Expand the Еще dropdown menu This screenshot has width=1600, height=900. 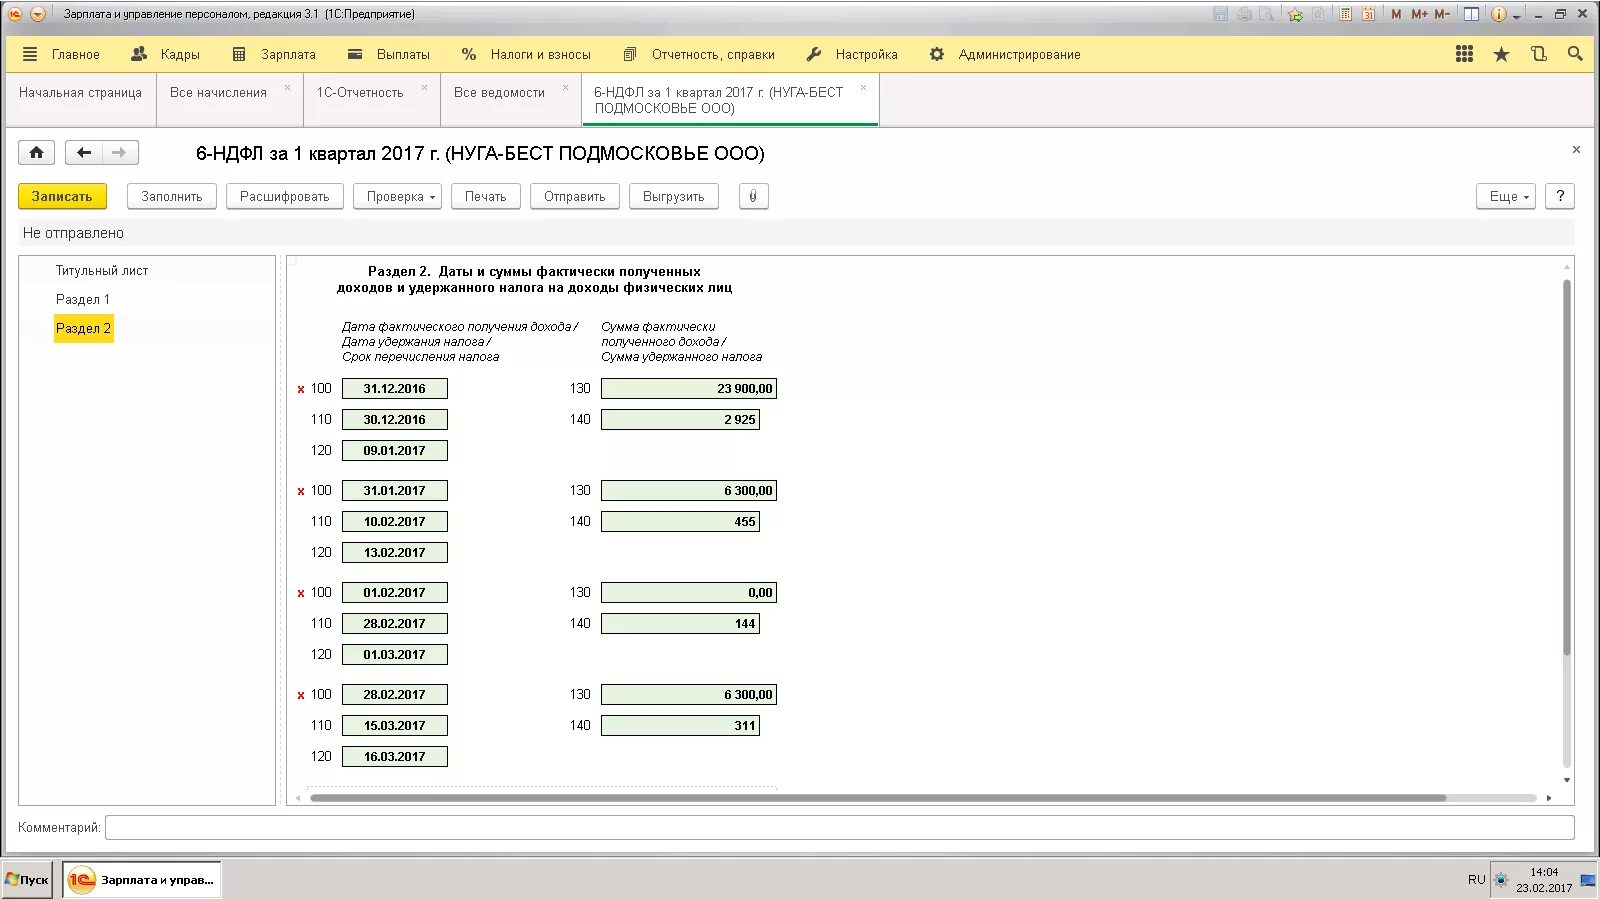[1506, 196]
